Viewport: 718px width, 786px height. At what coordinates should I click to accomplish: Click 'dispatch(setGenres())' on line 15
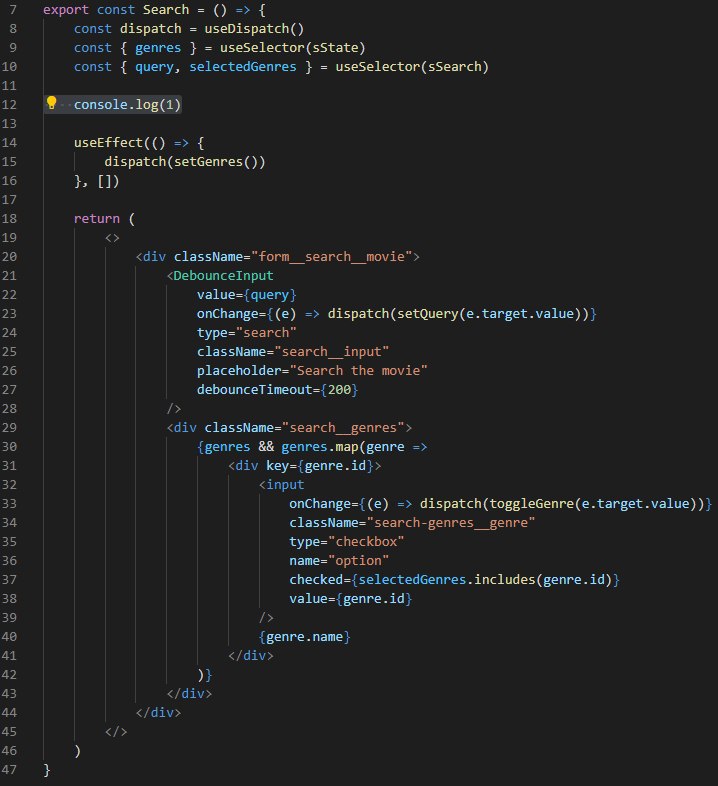[185, 162]
